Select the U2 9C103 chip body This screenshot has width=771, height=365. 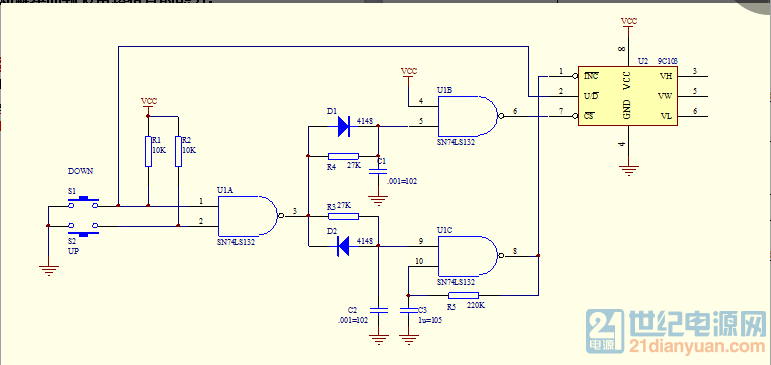pyautogui.click(x=628, y=96)
